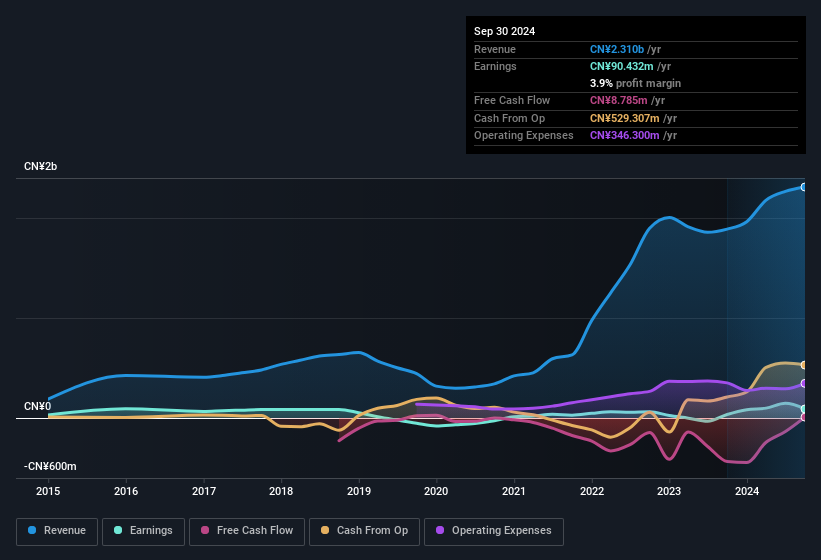Screen dimensions: 821x560
Task: Click the 2023 x-axis label
Action: click(x=669, y=491)
